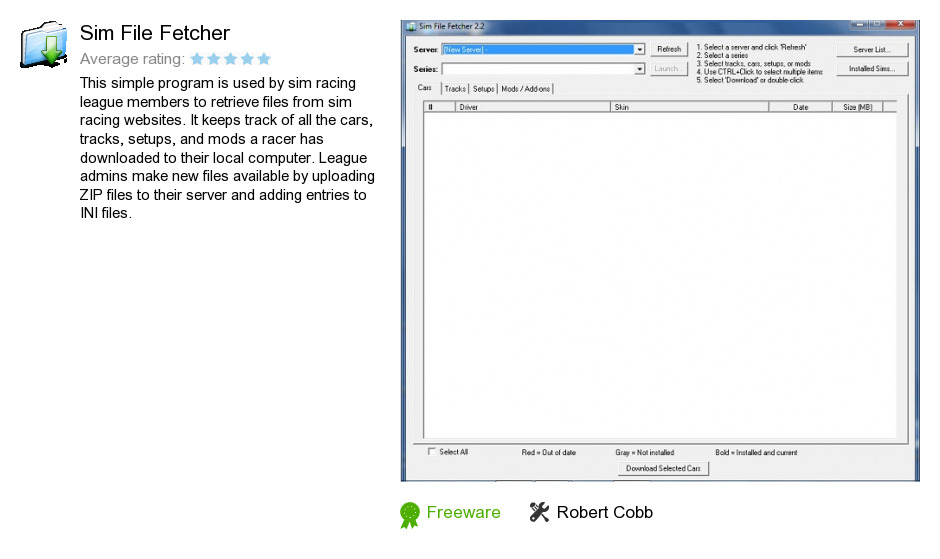Click the small app icon in window title bar
940x559 pixels.
(411, 26)
